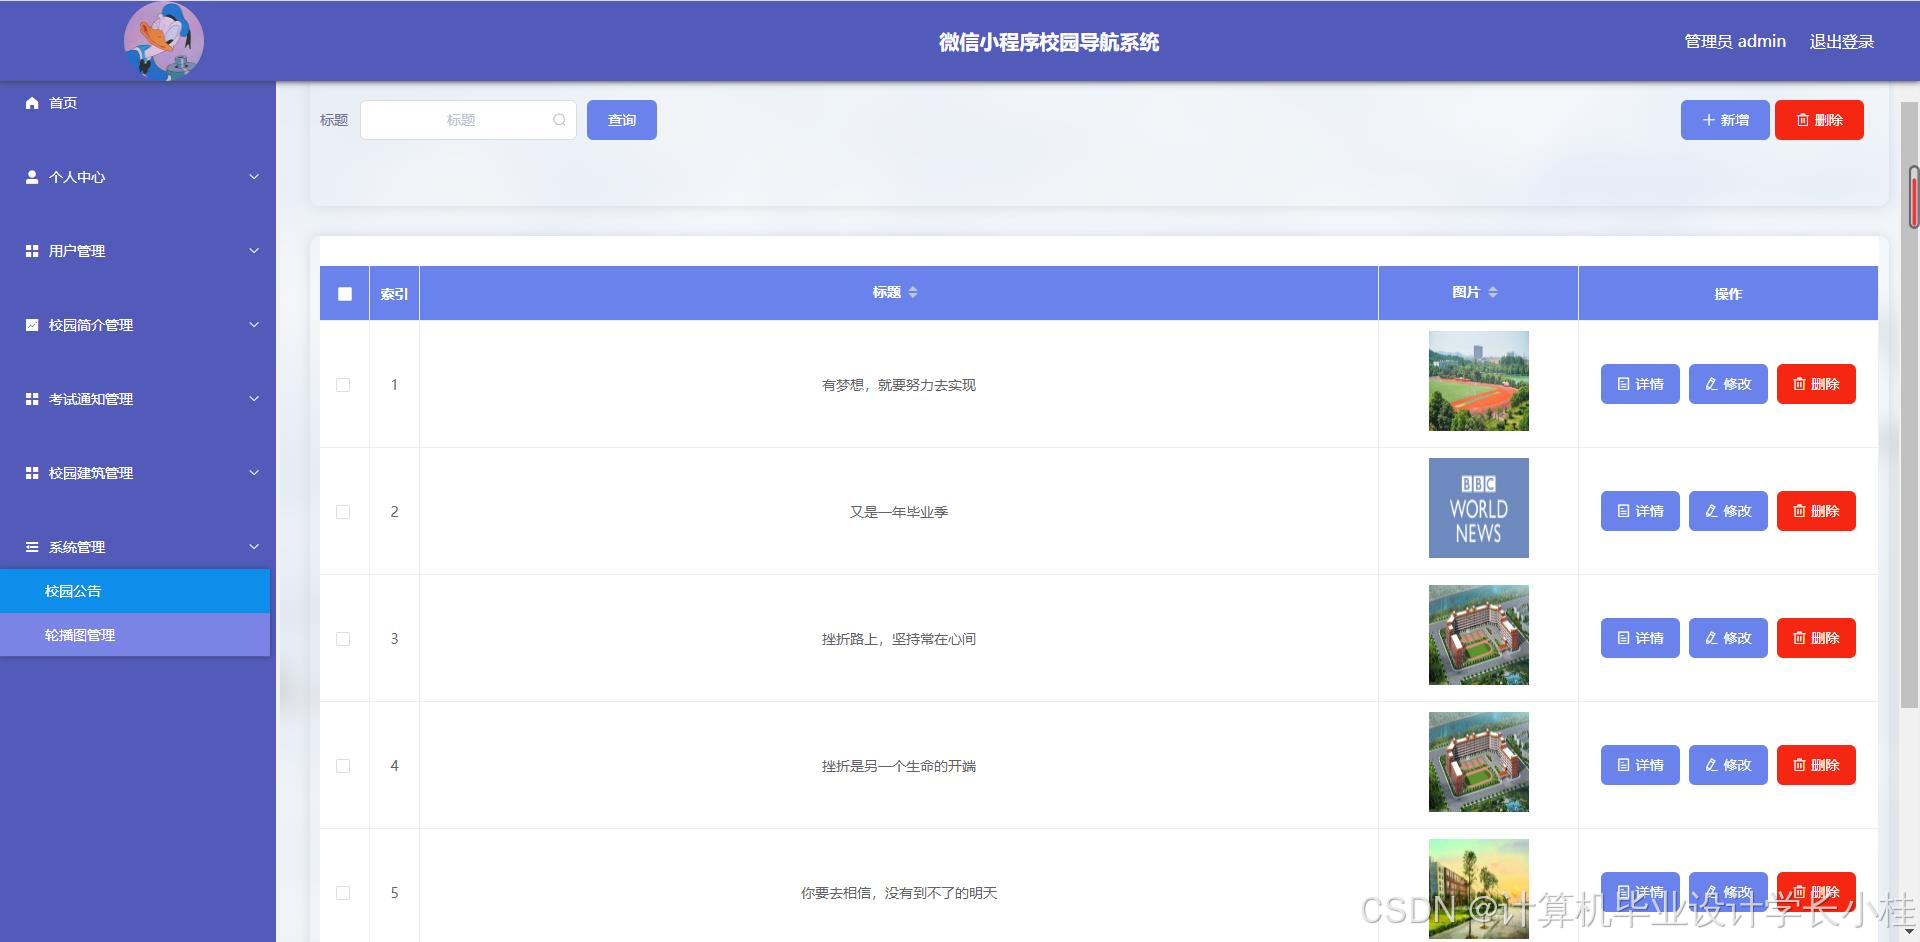This screenshot has width=1920, height=942.
Task: Click the search magnifier icon in 标题 field
Action: pyautogui.click(x=559, y=120)
